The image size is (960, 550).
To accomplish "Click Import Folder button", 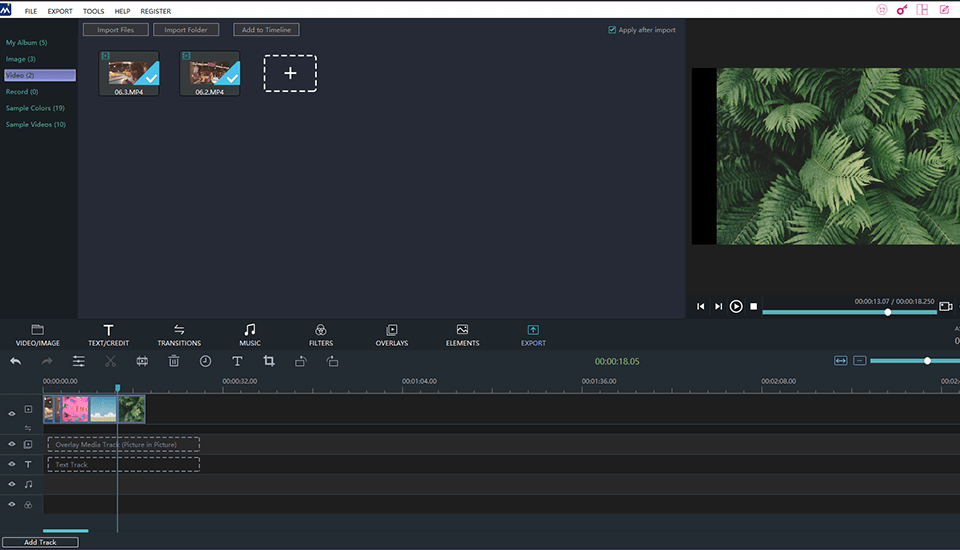I will click(x=186, y=29).
